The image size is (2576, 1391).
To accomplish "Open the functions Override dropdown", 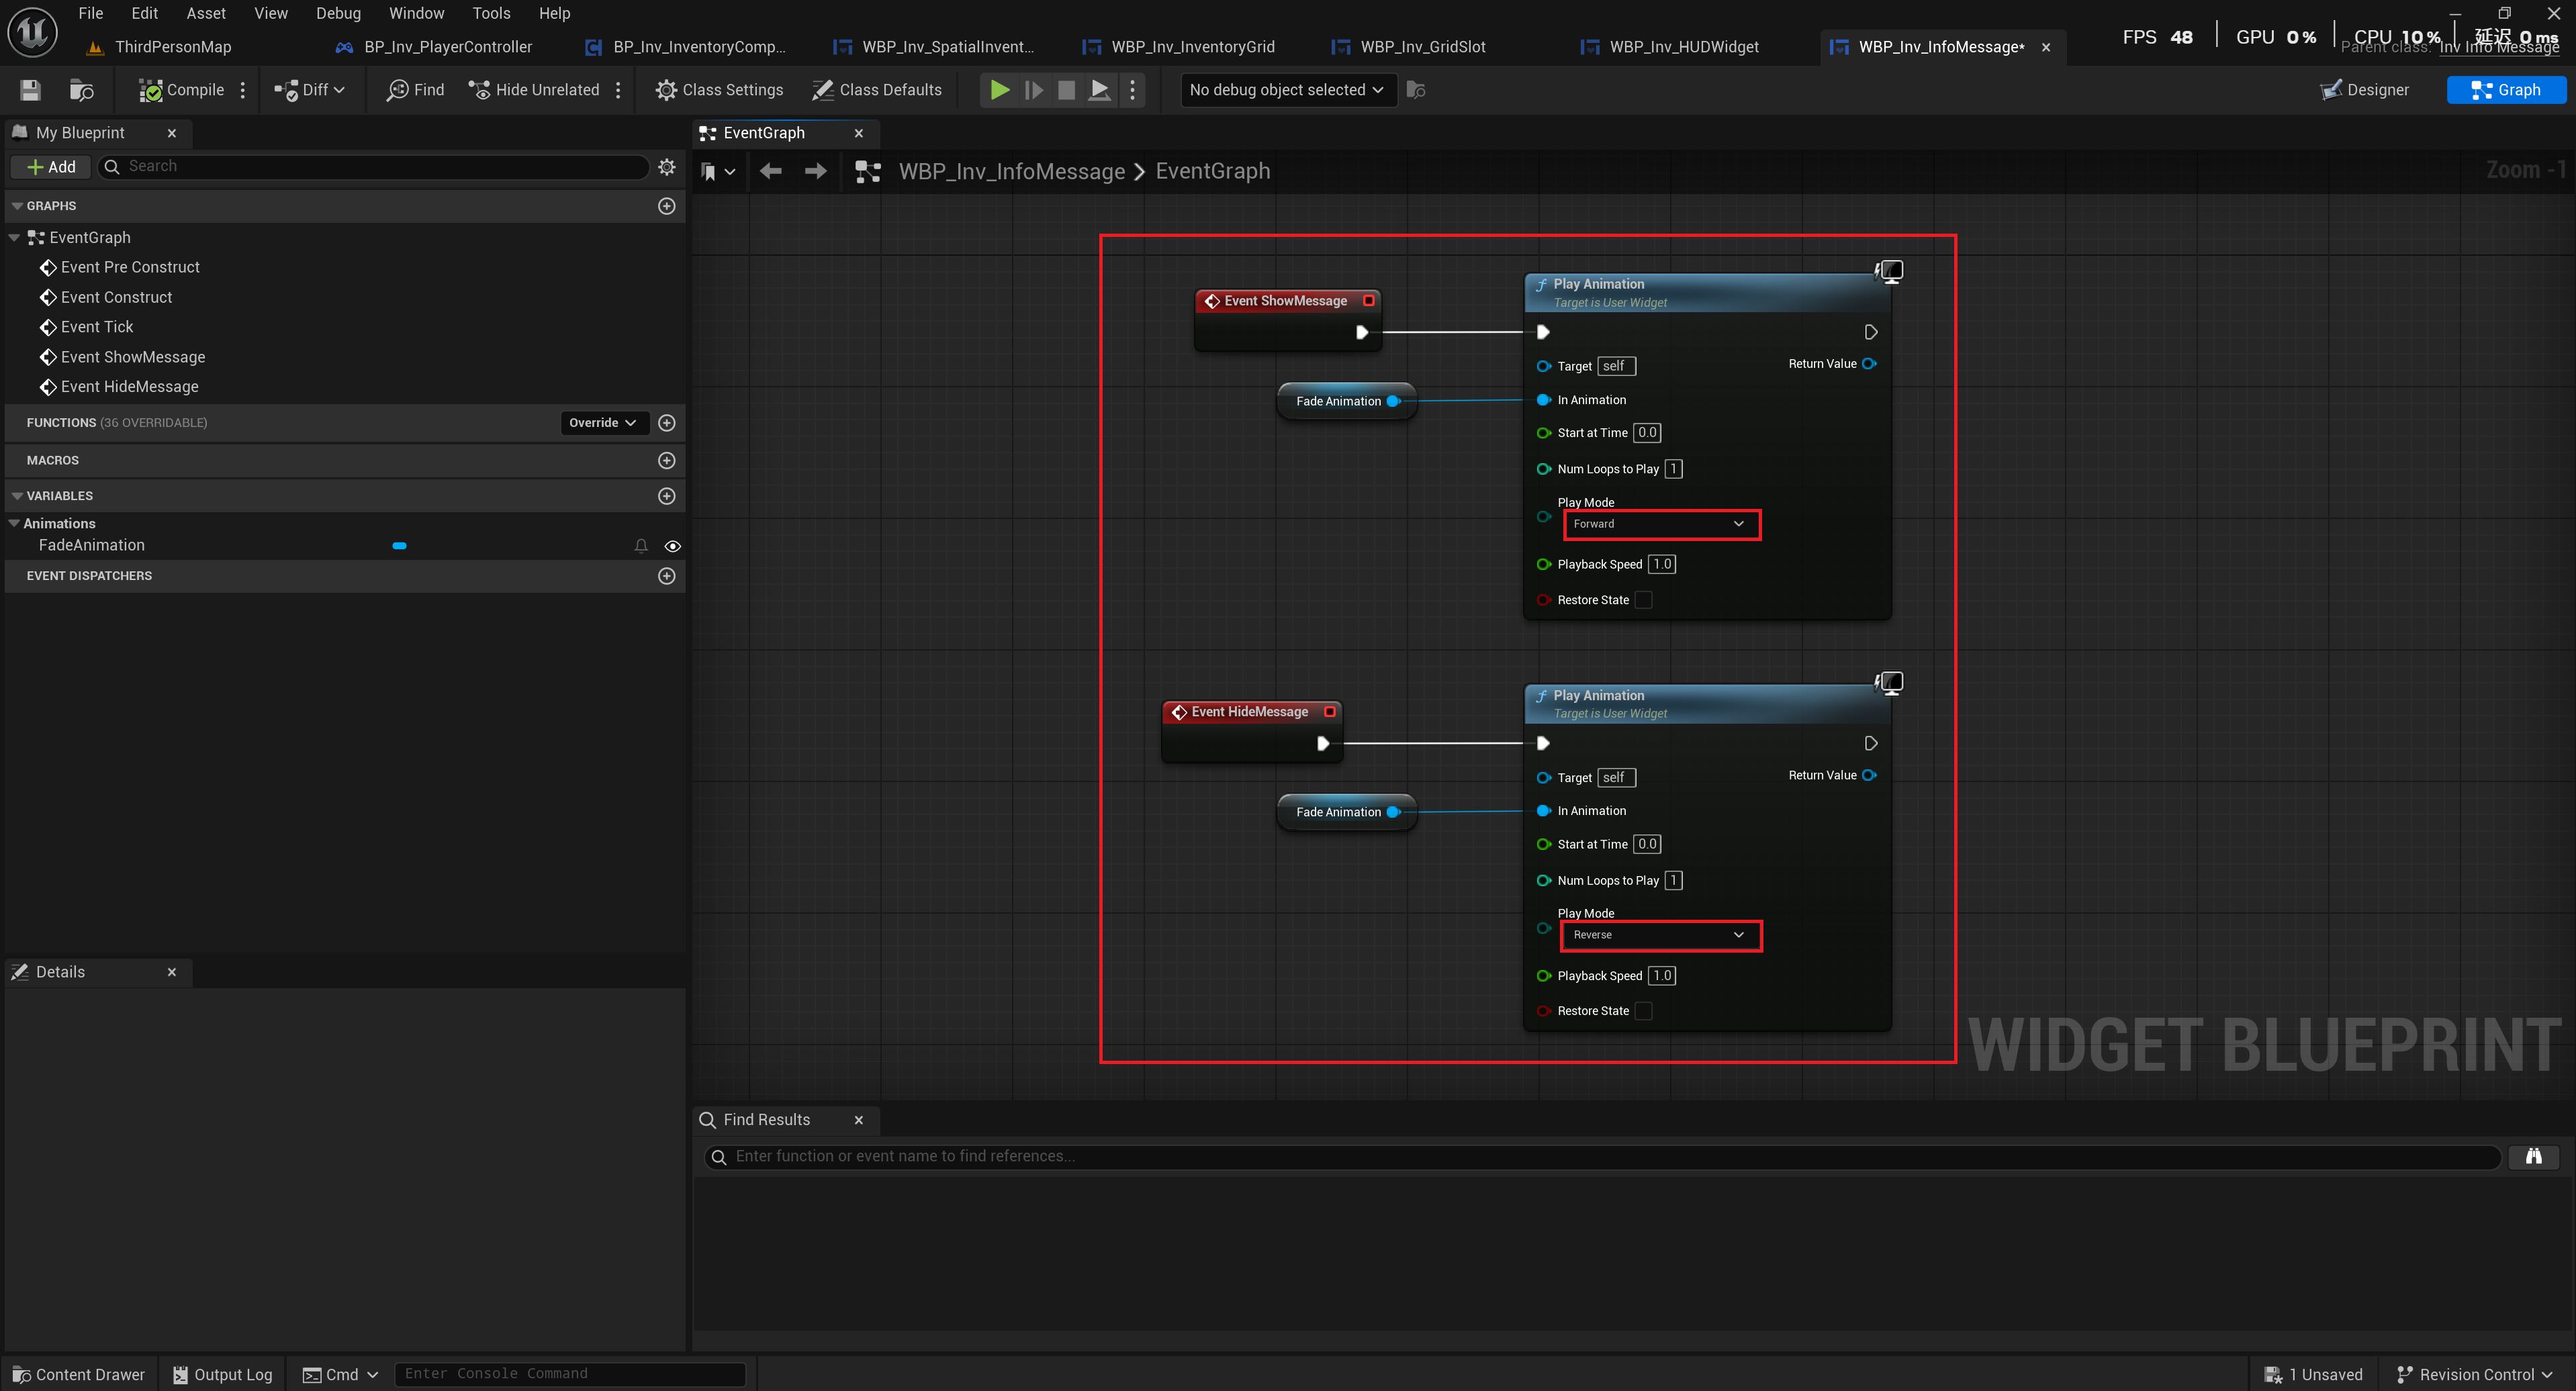I will [603, 423].
